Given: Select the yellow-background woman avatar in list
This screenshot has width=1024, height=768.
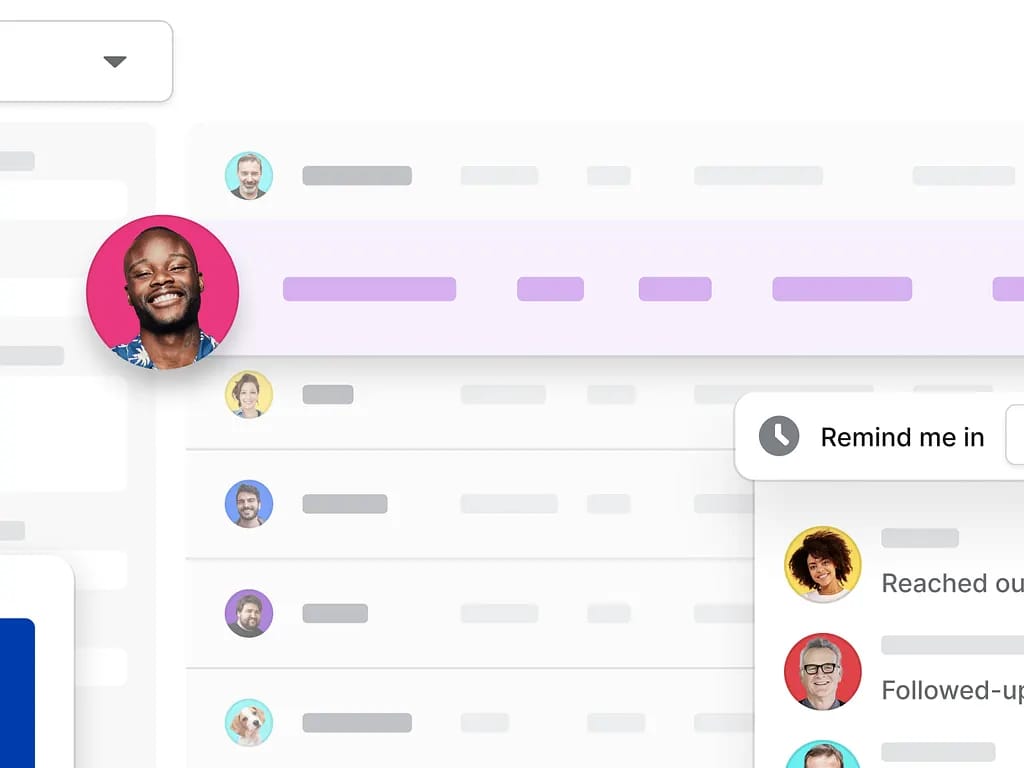Looking at the screenshot, I should point(249,394).
